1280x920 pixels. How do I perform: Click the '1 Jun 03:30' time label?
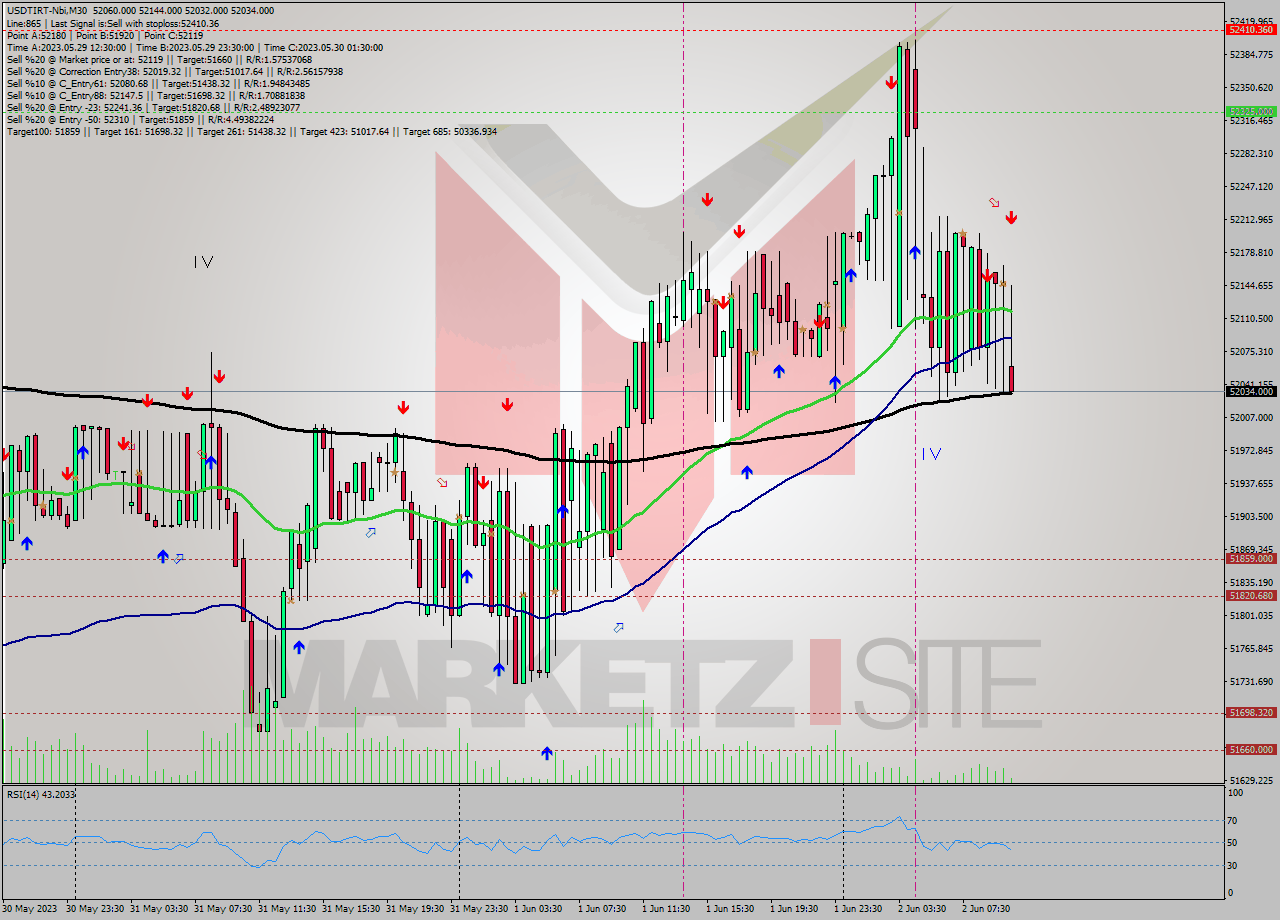point(540,908)
